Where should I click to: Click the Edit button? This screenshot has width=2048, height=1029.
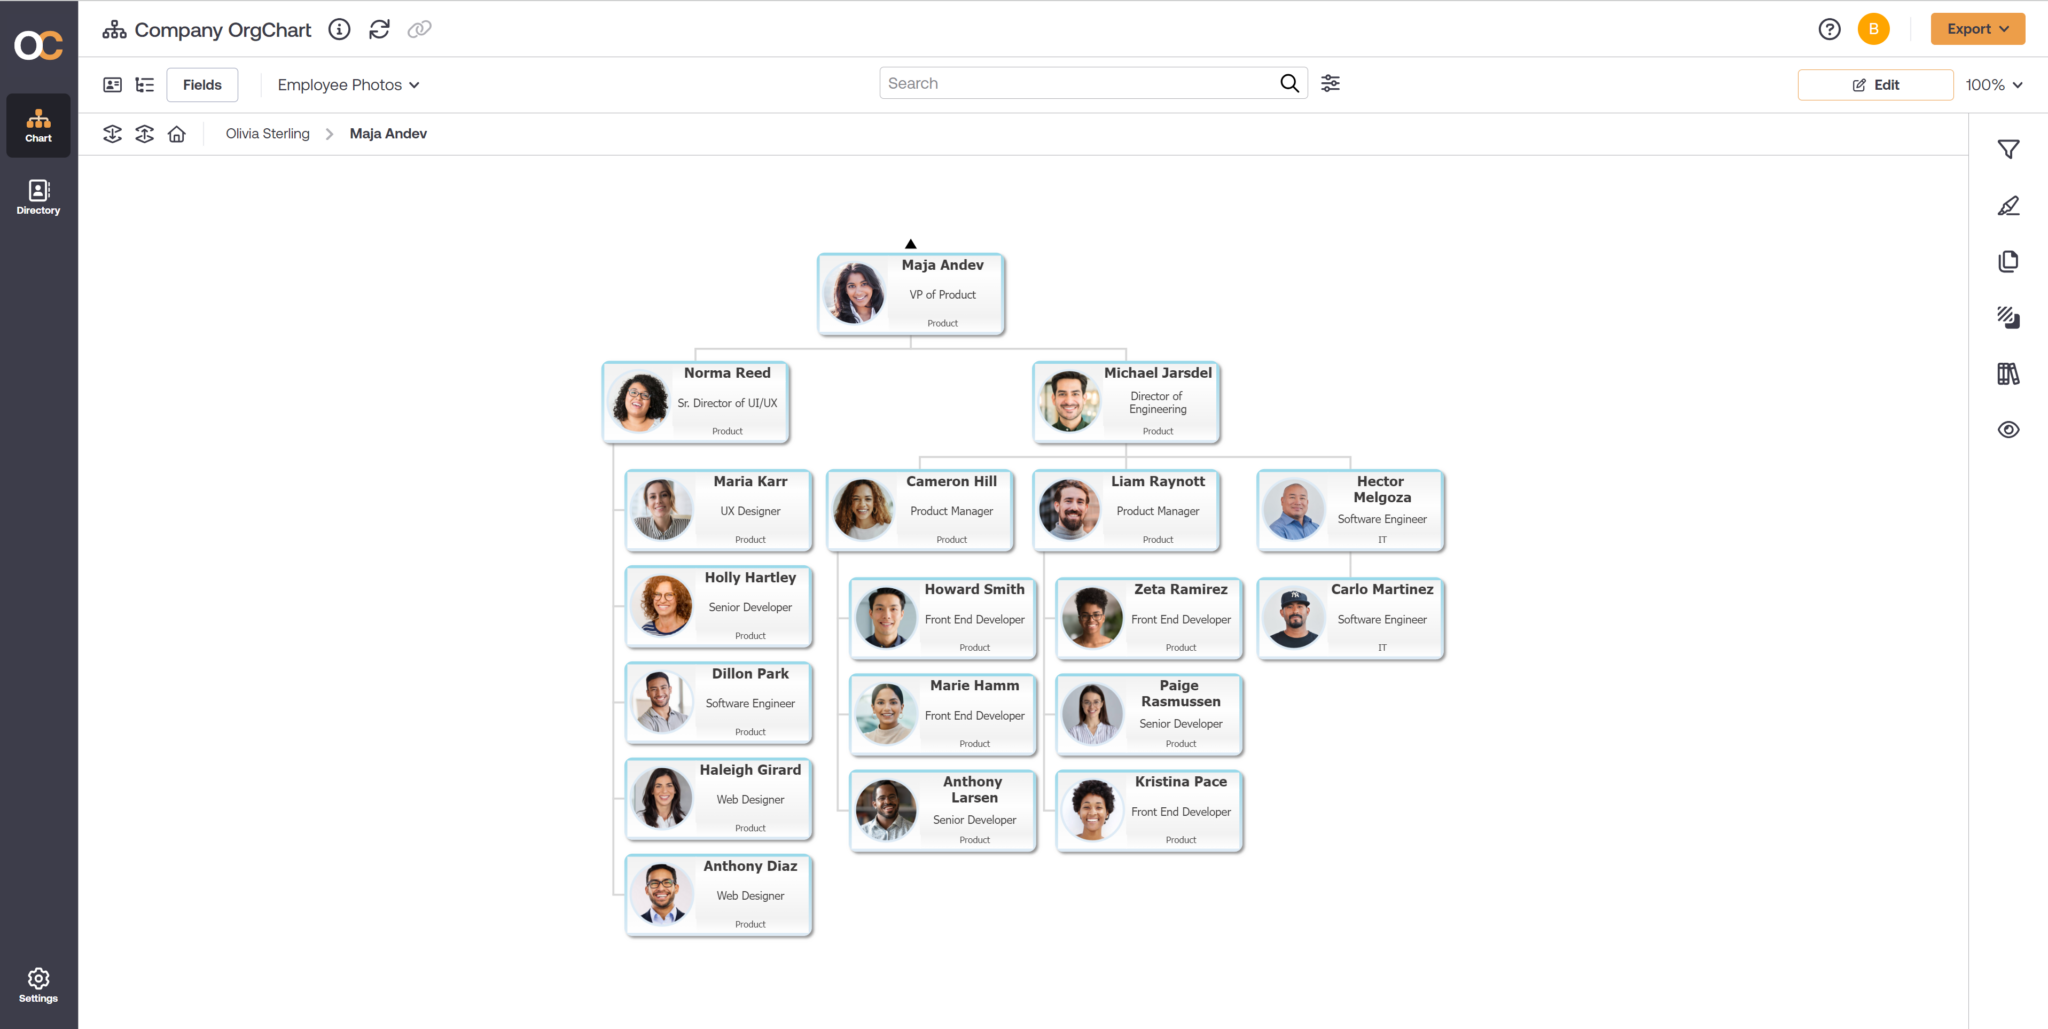(1875, 84)
